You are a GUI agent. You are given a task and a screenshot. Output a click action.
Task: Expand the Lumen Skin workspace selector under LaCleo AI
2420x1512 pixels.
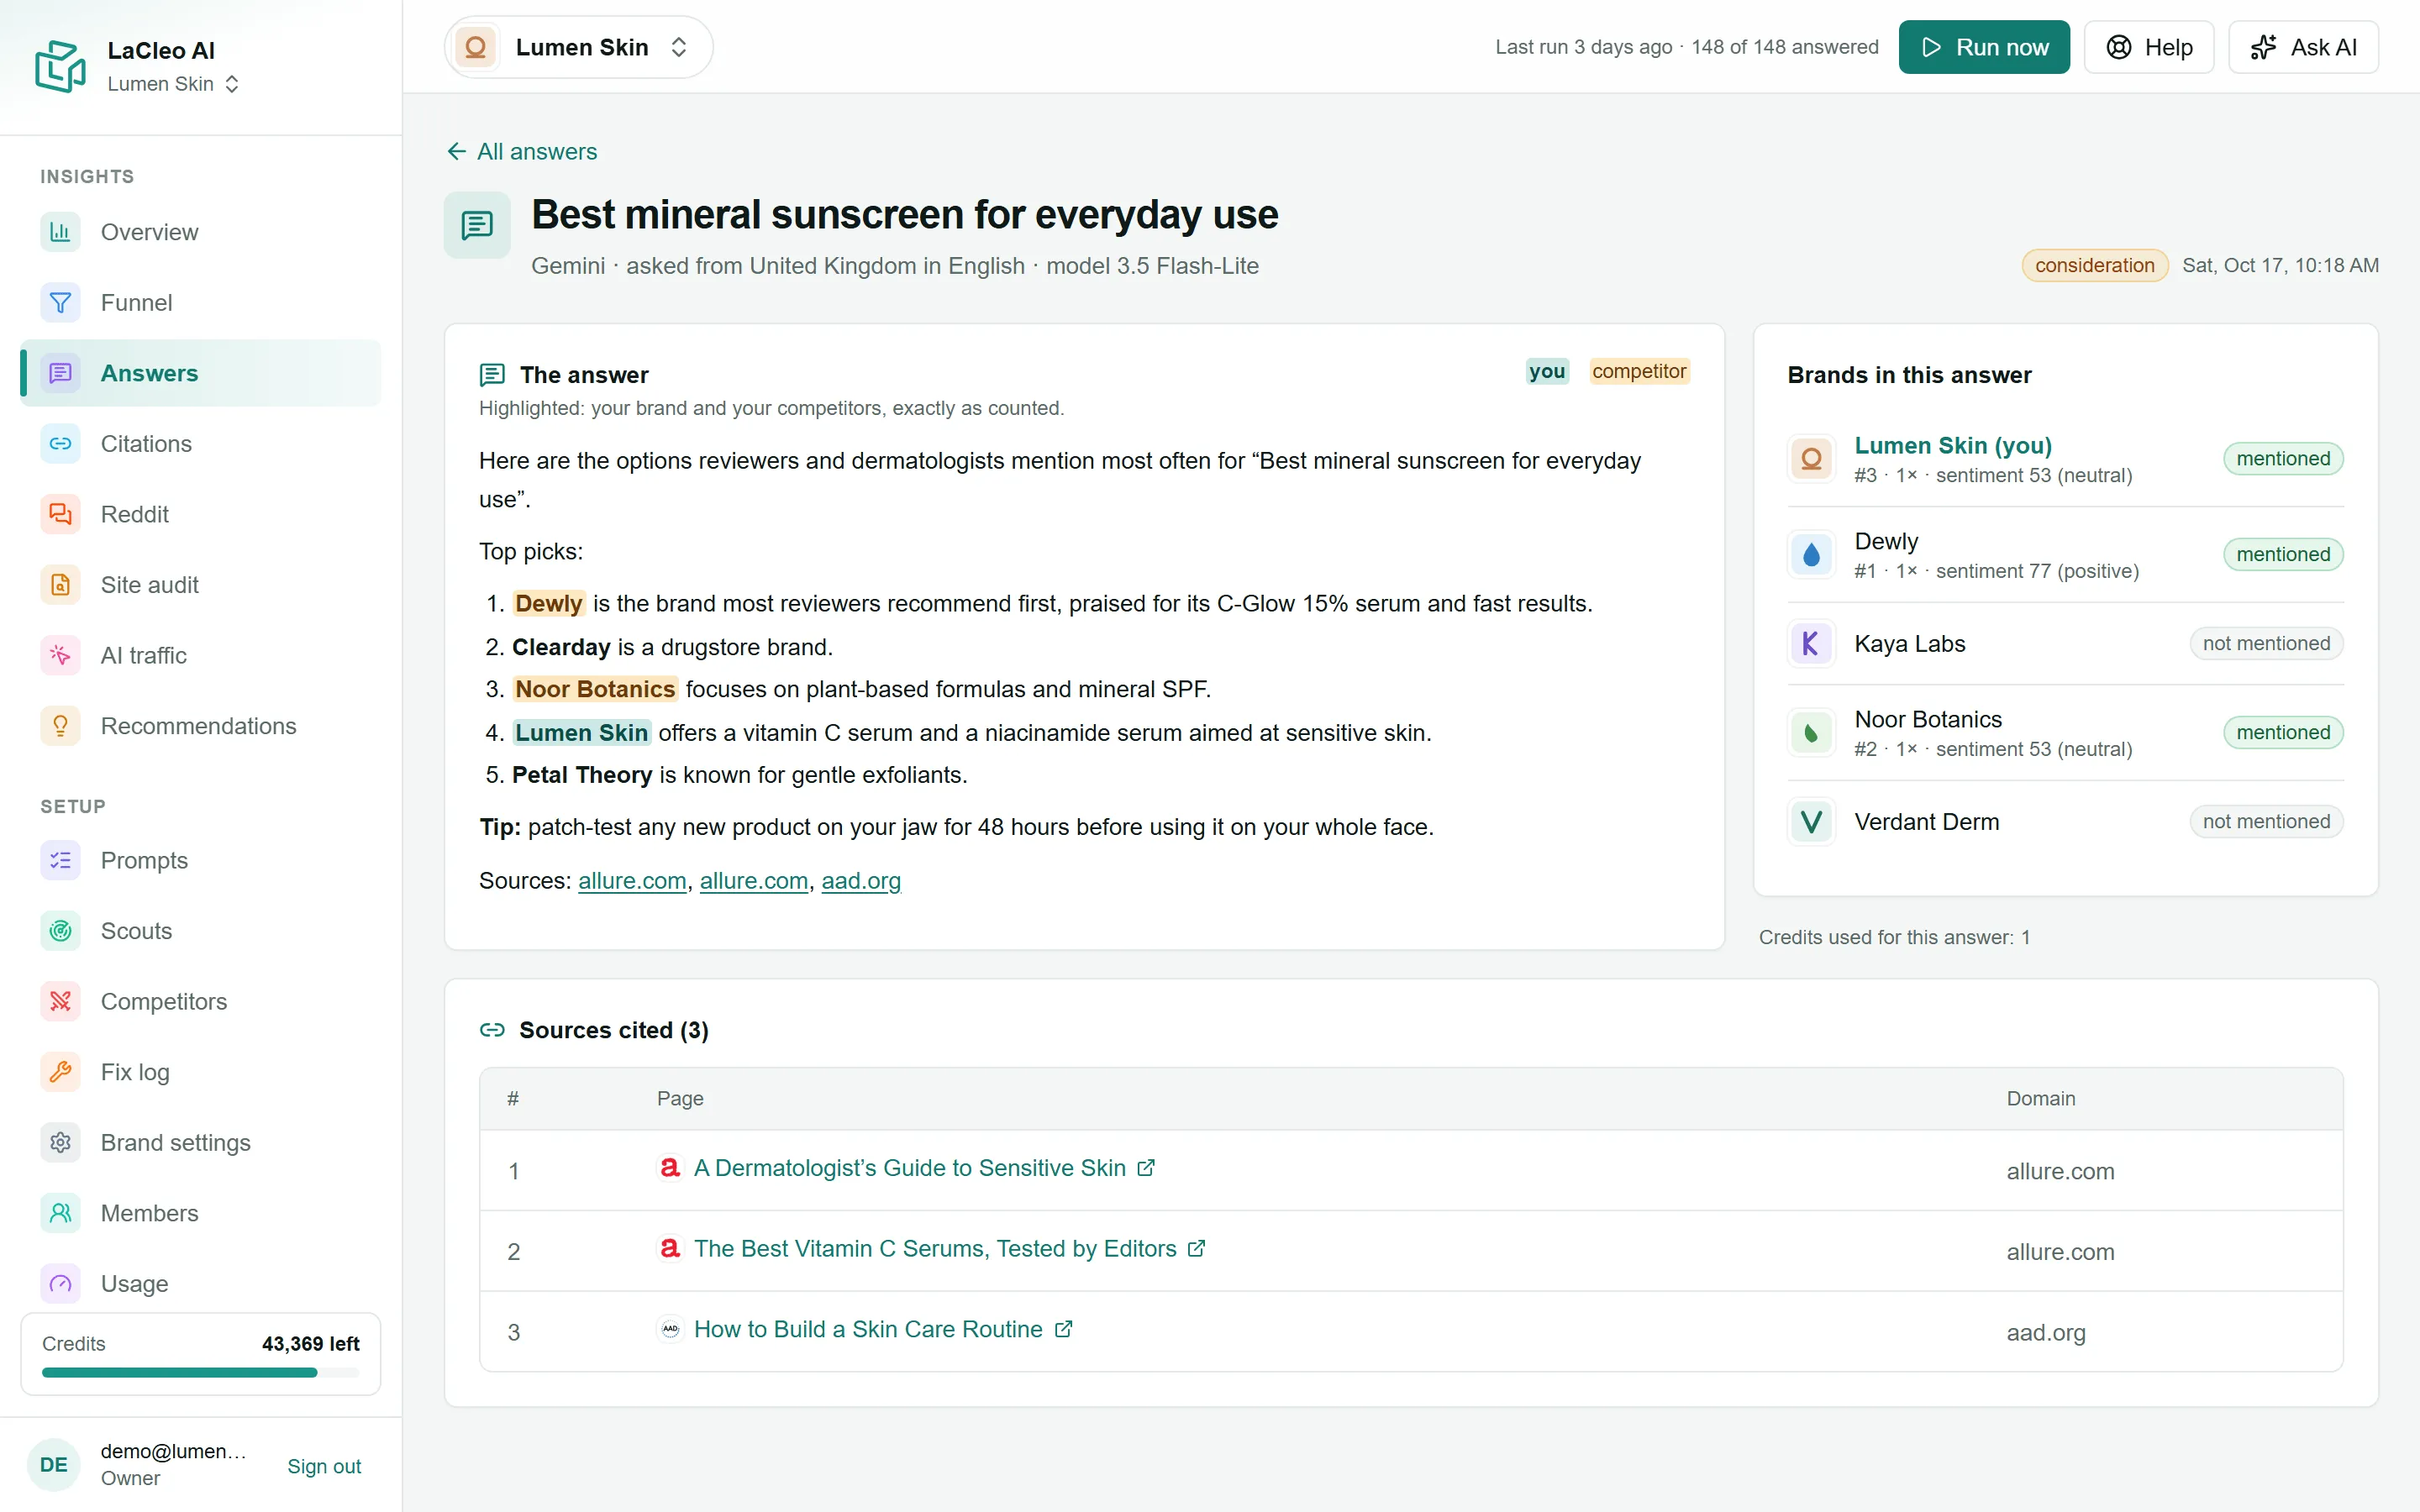point(173,84)
